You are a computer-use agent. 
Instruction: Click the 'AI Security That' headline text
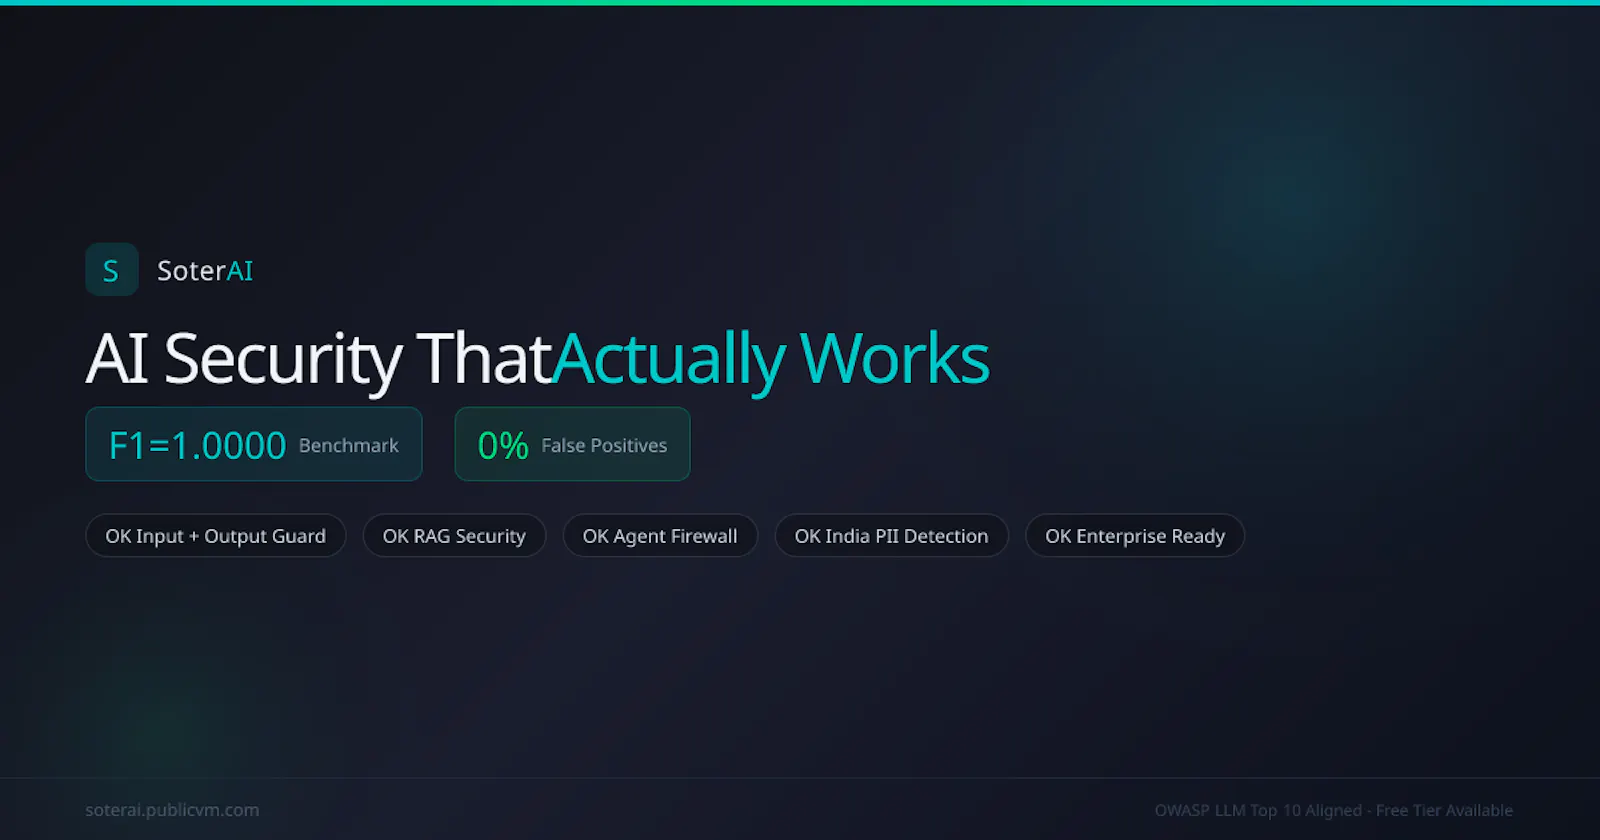(x=318, y=358)
